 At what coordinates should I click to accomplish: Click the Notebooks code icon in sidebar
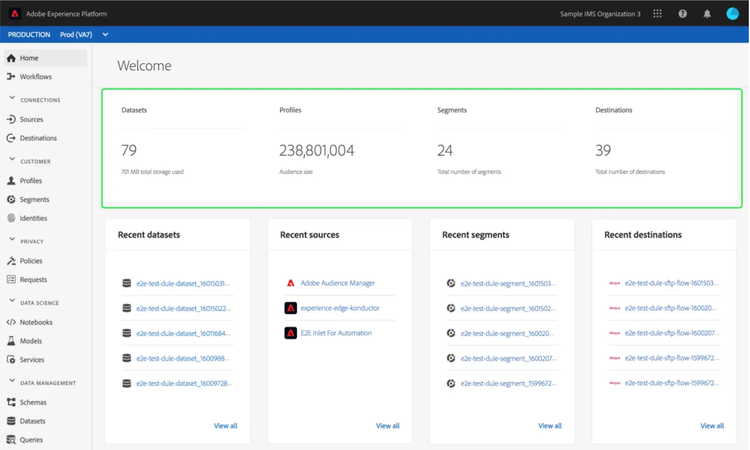(x=11, y=322)
